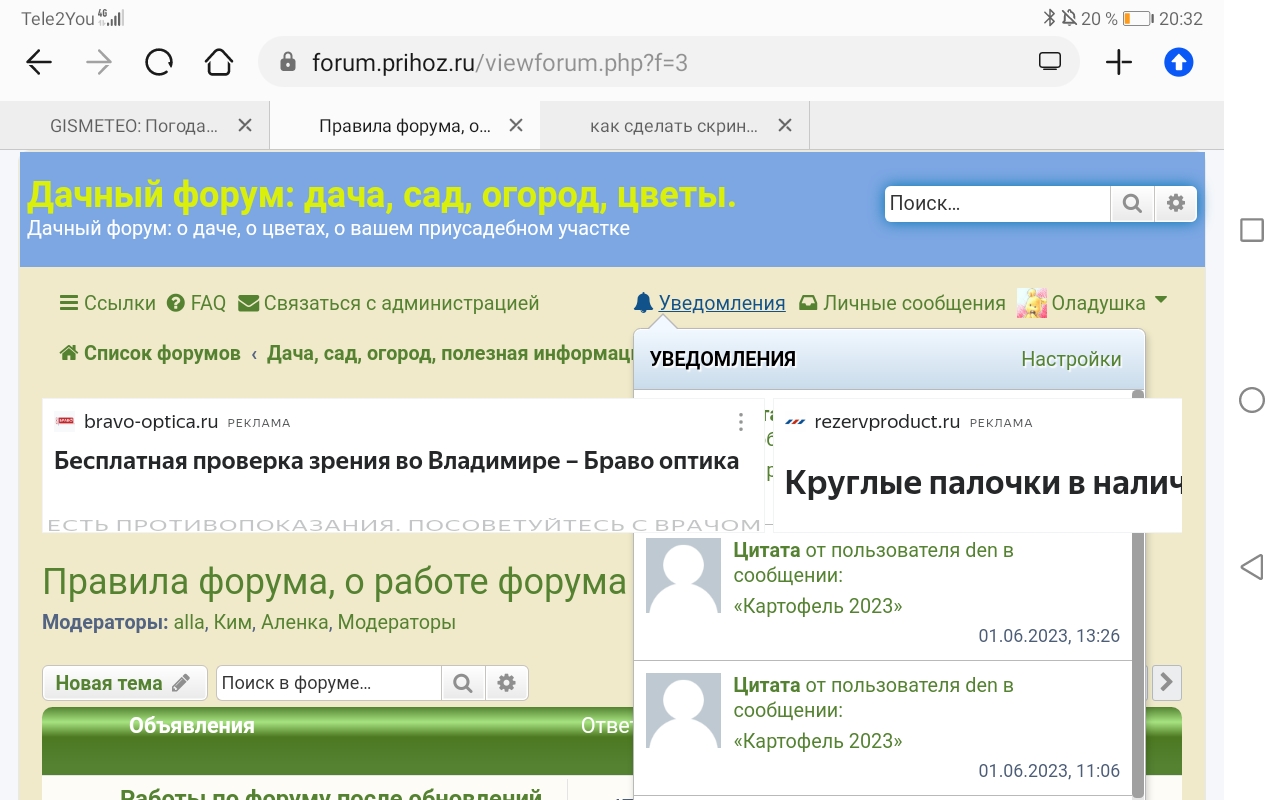The height and width of the screenshot is (800, 1280).
Task: Expand the Ссылки quick links menu
Action: (108, 303)
